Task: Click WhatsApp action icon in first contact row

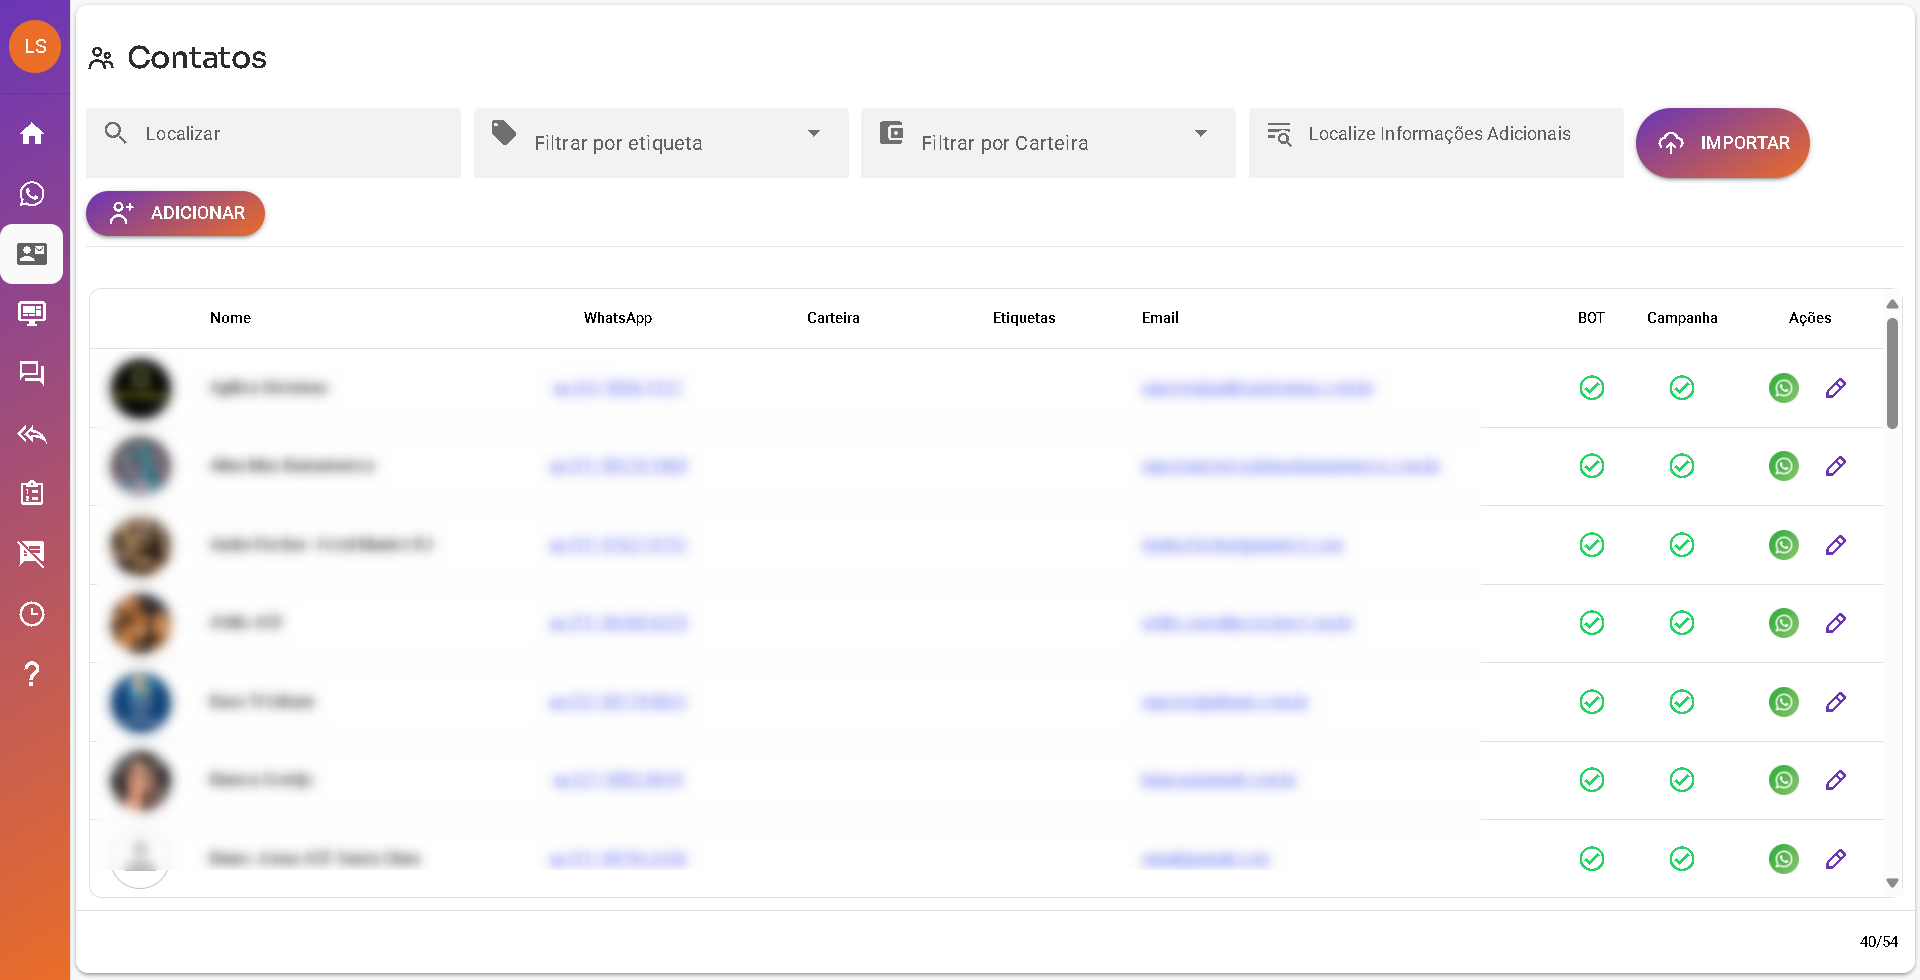Action: (x=1783, y=388)
